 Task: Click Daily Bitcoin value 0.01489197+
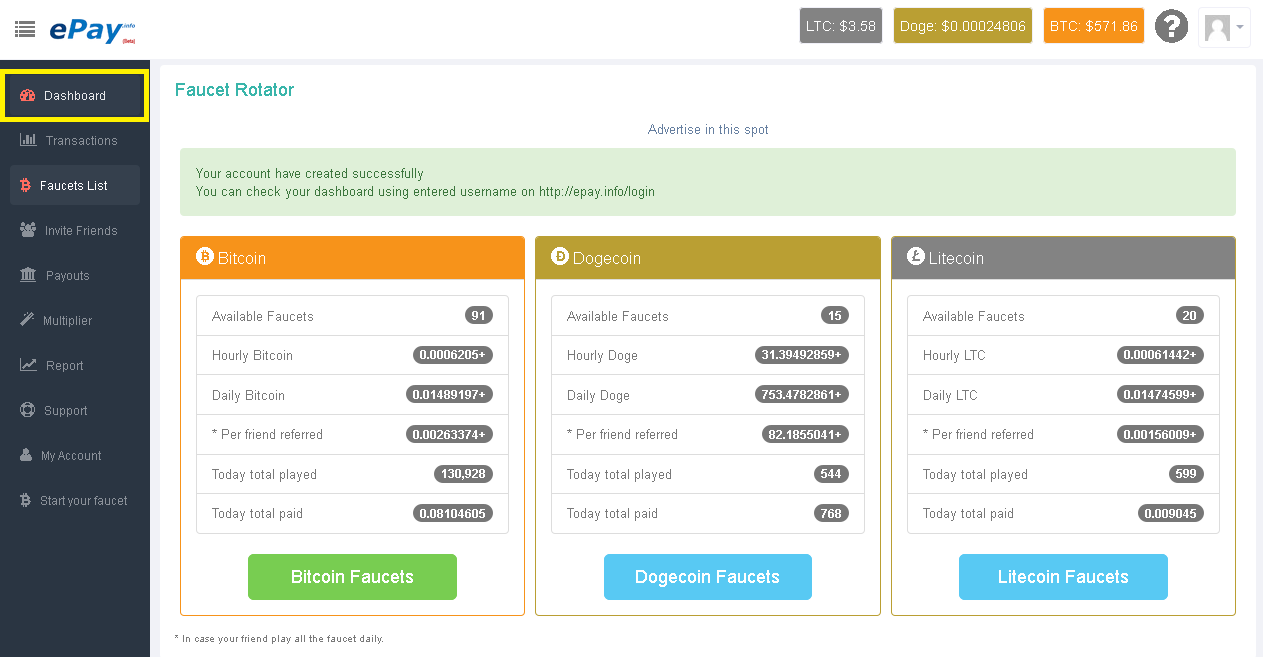click(450, 395)
